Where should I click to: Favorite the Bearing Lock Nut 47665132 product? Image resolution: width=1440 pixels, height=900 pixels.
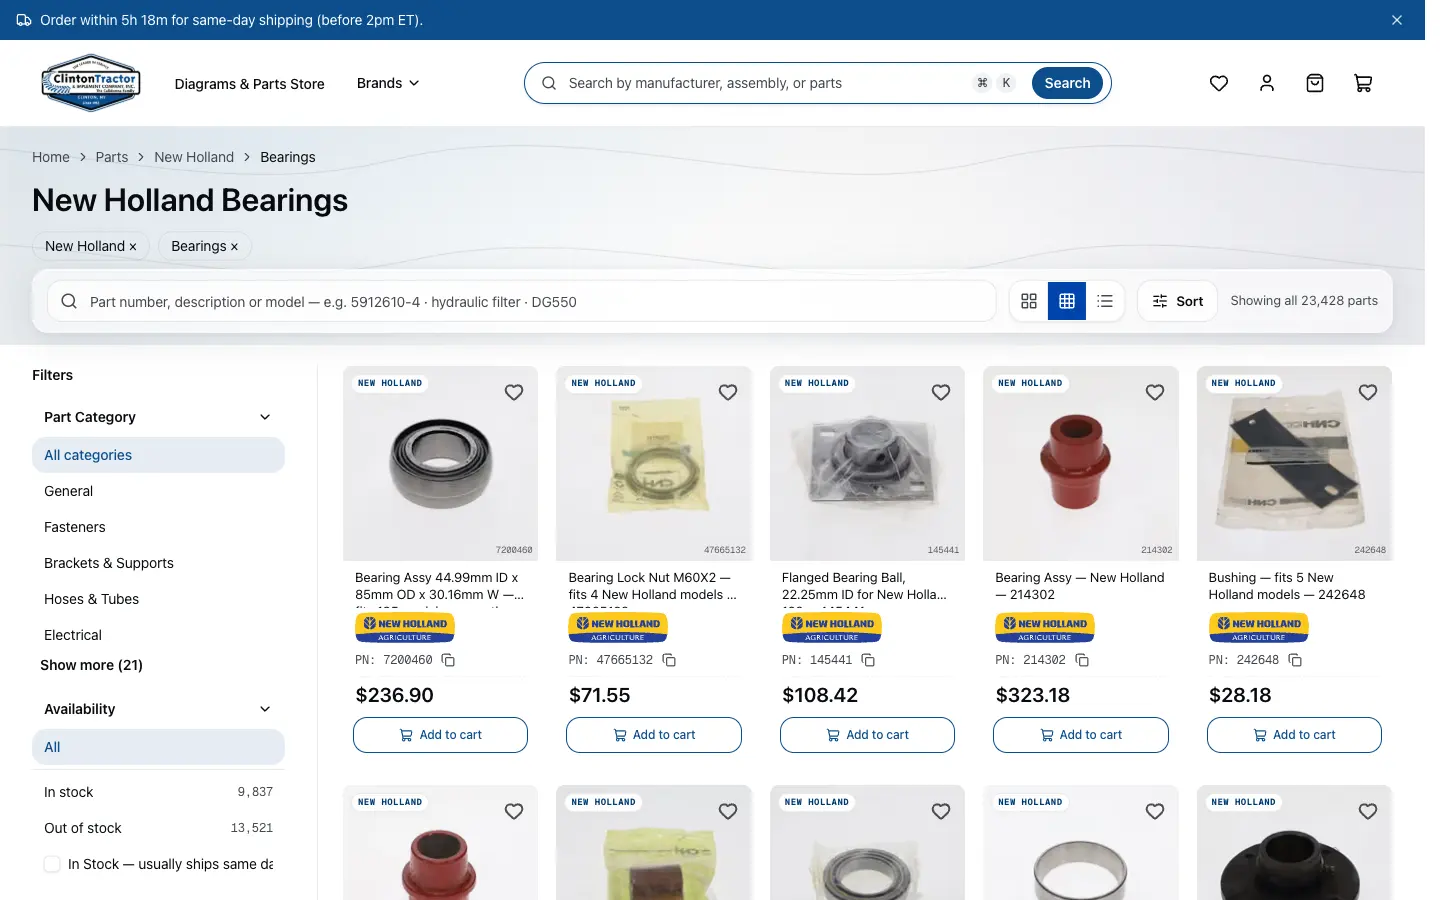click(x=728, y=392)
